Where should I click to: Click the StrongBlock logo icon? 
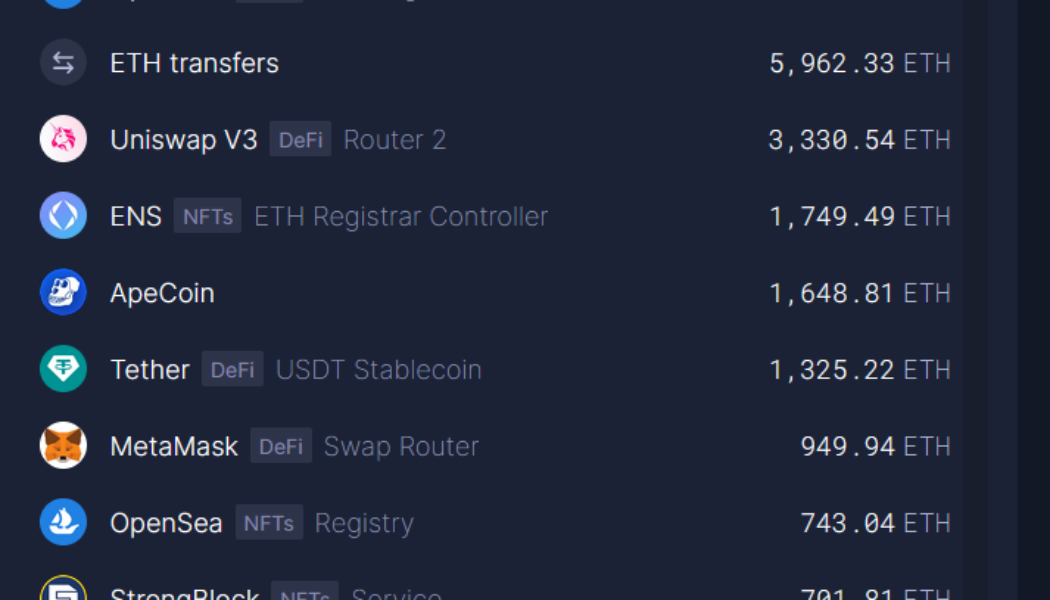pos(63,592)
